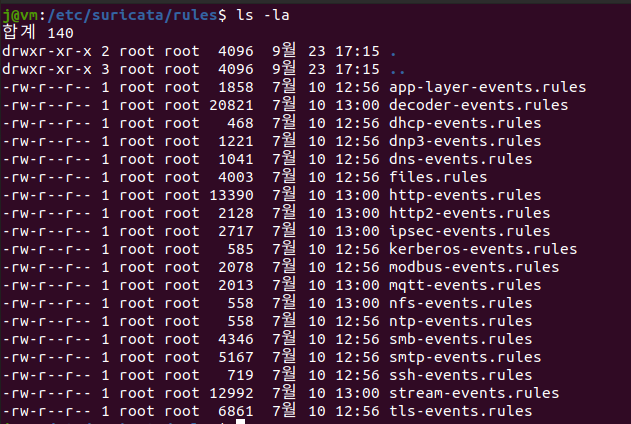Click tls-events.rules filename
Viewport: 631px width, 424px height.
[460, 411]
